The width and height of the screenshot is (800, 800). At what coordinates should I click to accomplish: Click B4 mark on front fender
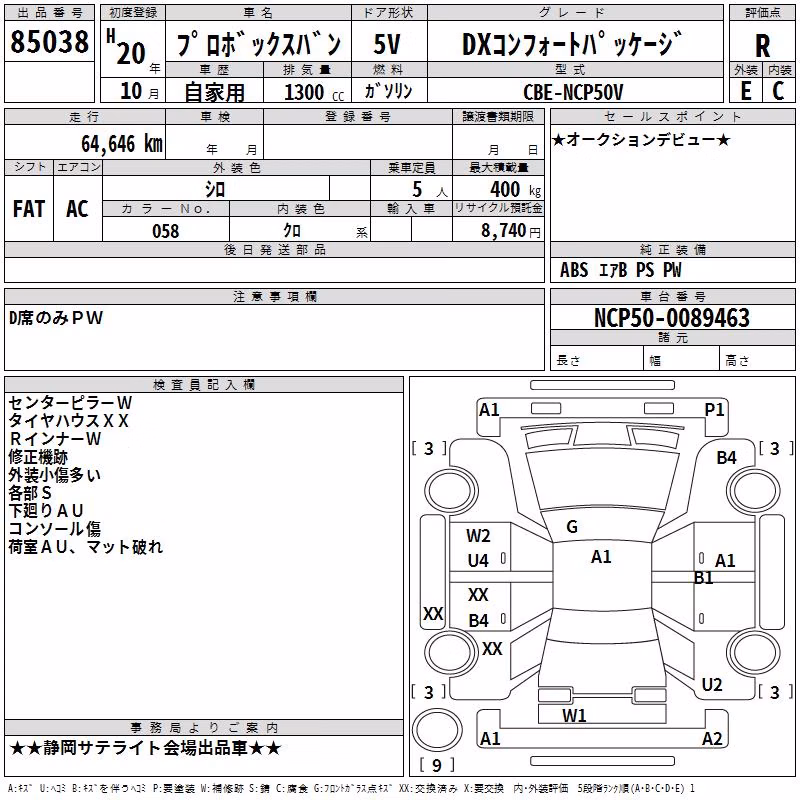pyautogui.click(x=726, y=458)
